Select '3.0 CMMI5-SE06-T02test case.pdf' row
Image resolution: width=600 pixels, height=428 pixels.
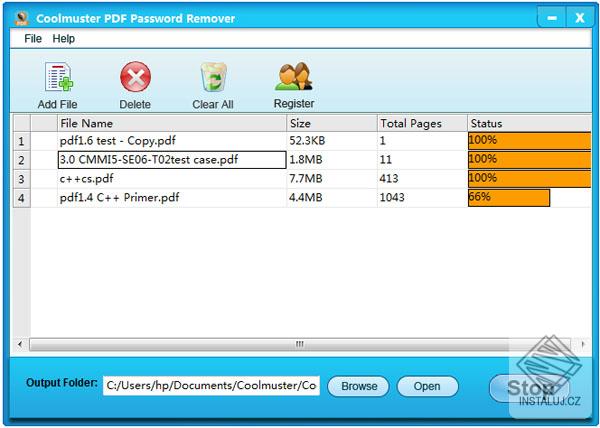pos(172,159)
